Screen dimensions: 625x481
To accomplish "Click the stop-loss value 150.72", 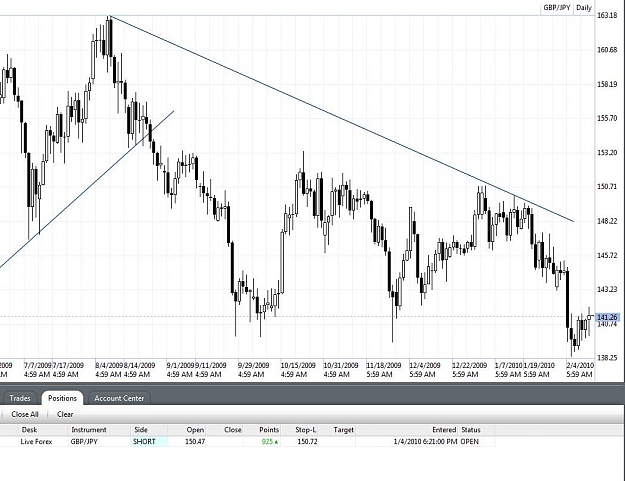I will coord(307,442).
